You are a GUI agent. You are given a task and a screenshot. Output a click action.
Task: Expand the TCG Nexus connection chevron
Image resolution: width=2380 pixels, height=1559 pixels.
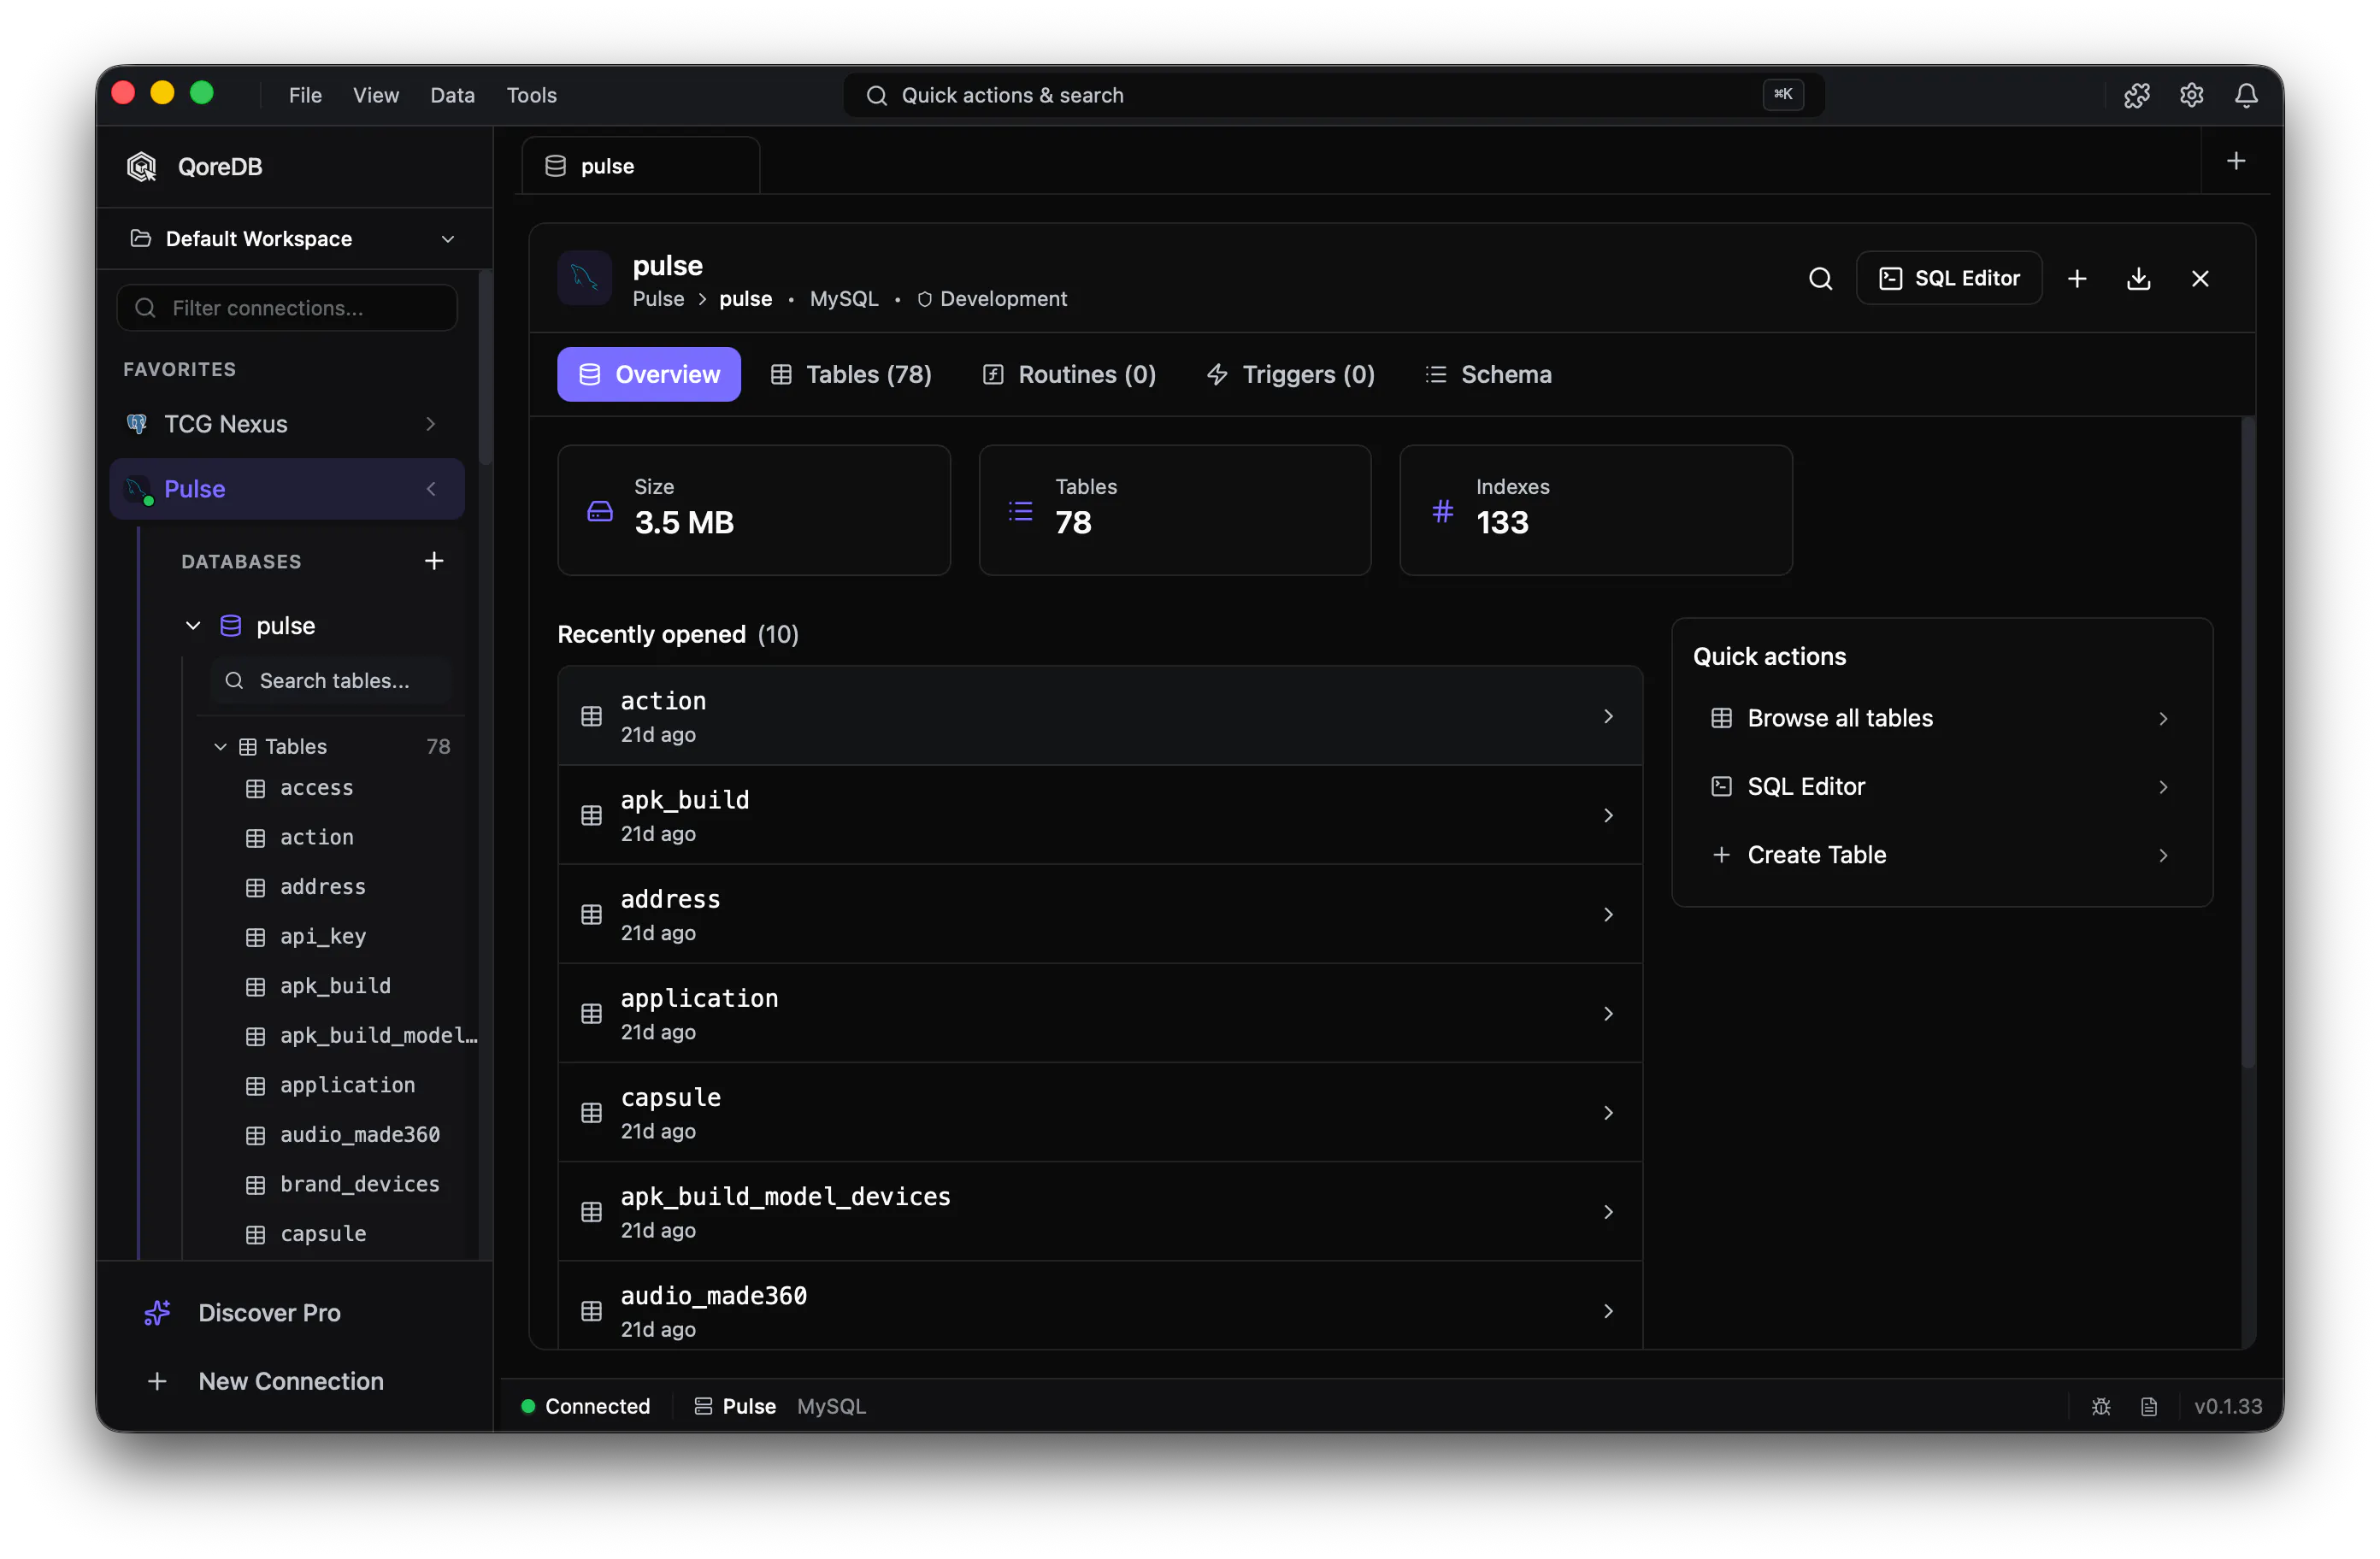431,423
